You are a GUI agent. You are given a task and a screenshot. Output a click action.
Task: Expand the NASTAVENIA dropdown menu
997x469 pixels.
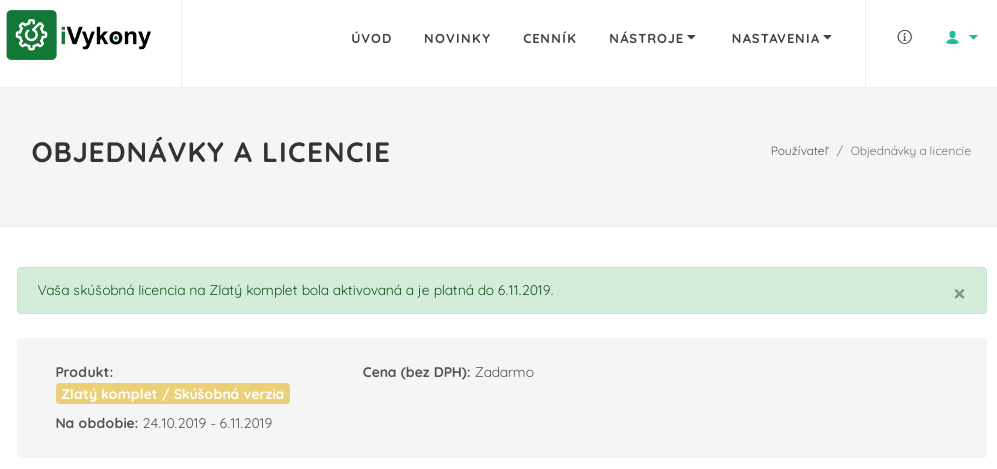point(781,39)
